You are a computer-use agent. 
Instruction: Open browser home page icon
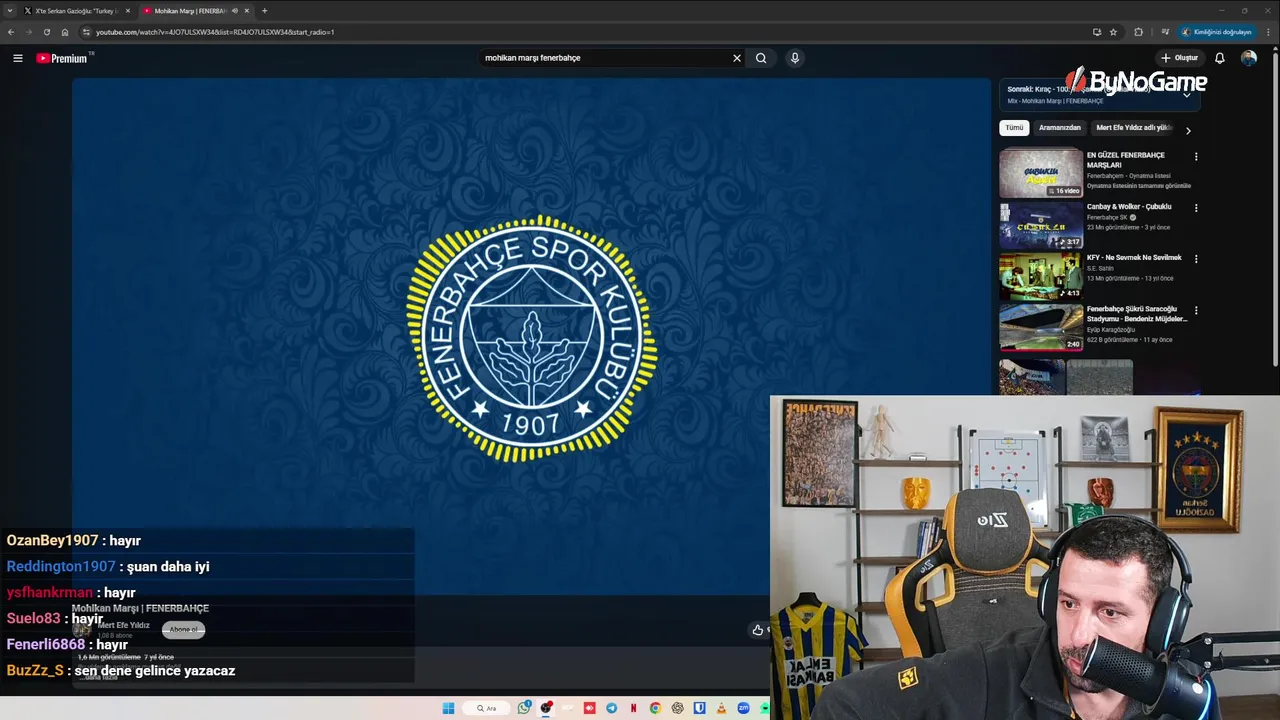(x=65, y=32)
